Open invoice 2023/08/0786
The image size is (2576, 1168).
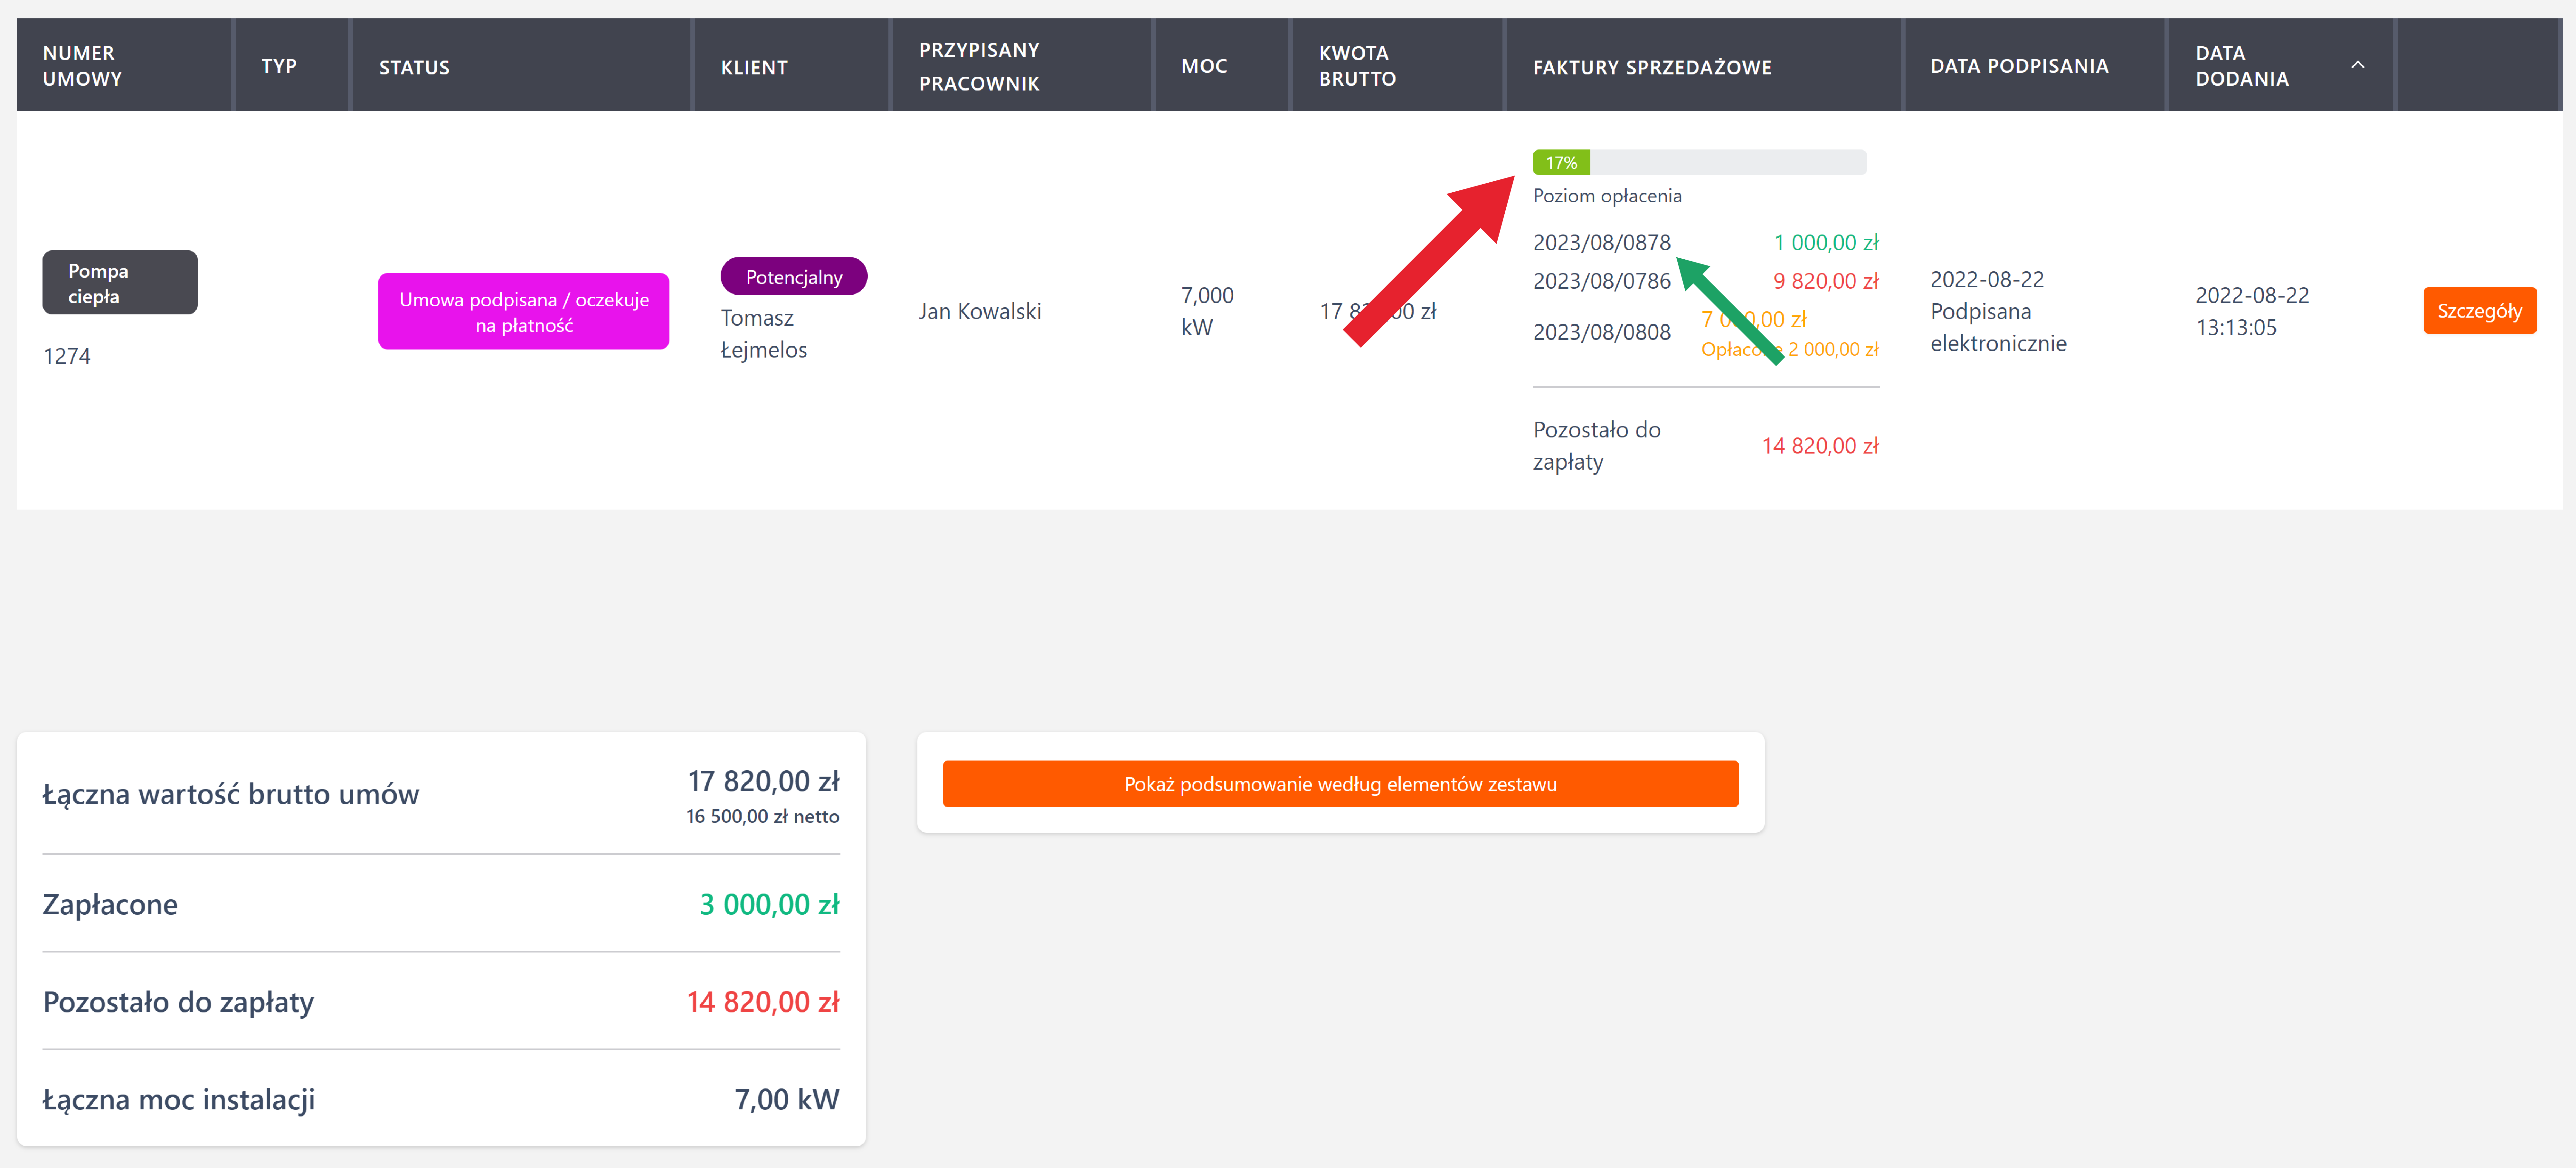click(x=1601, y=281)
